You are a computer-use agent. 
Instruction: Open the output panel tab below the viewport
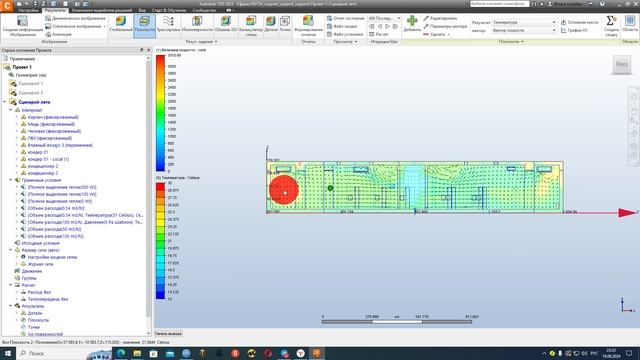(168, 334)
